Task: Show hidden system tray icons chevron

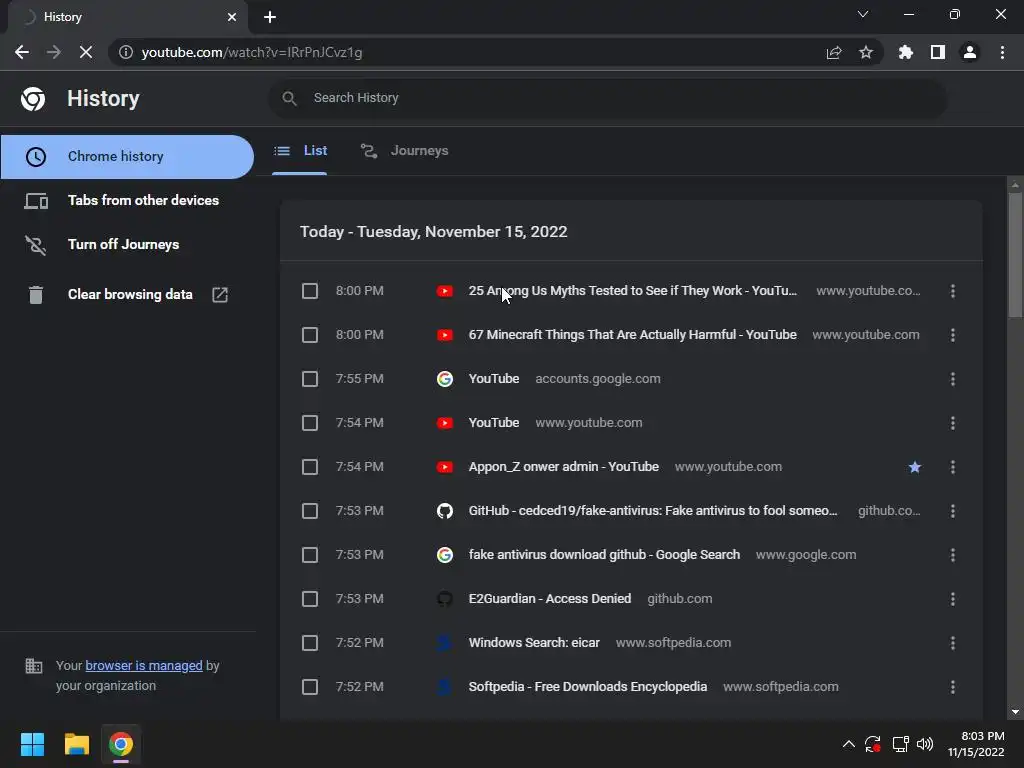Action: (848, 744)
